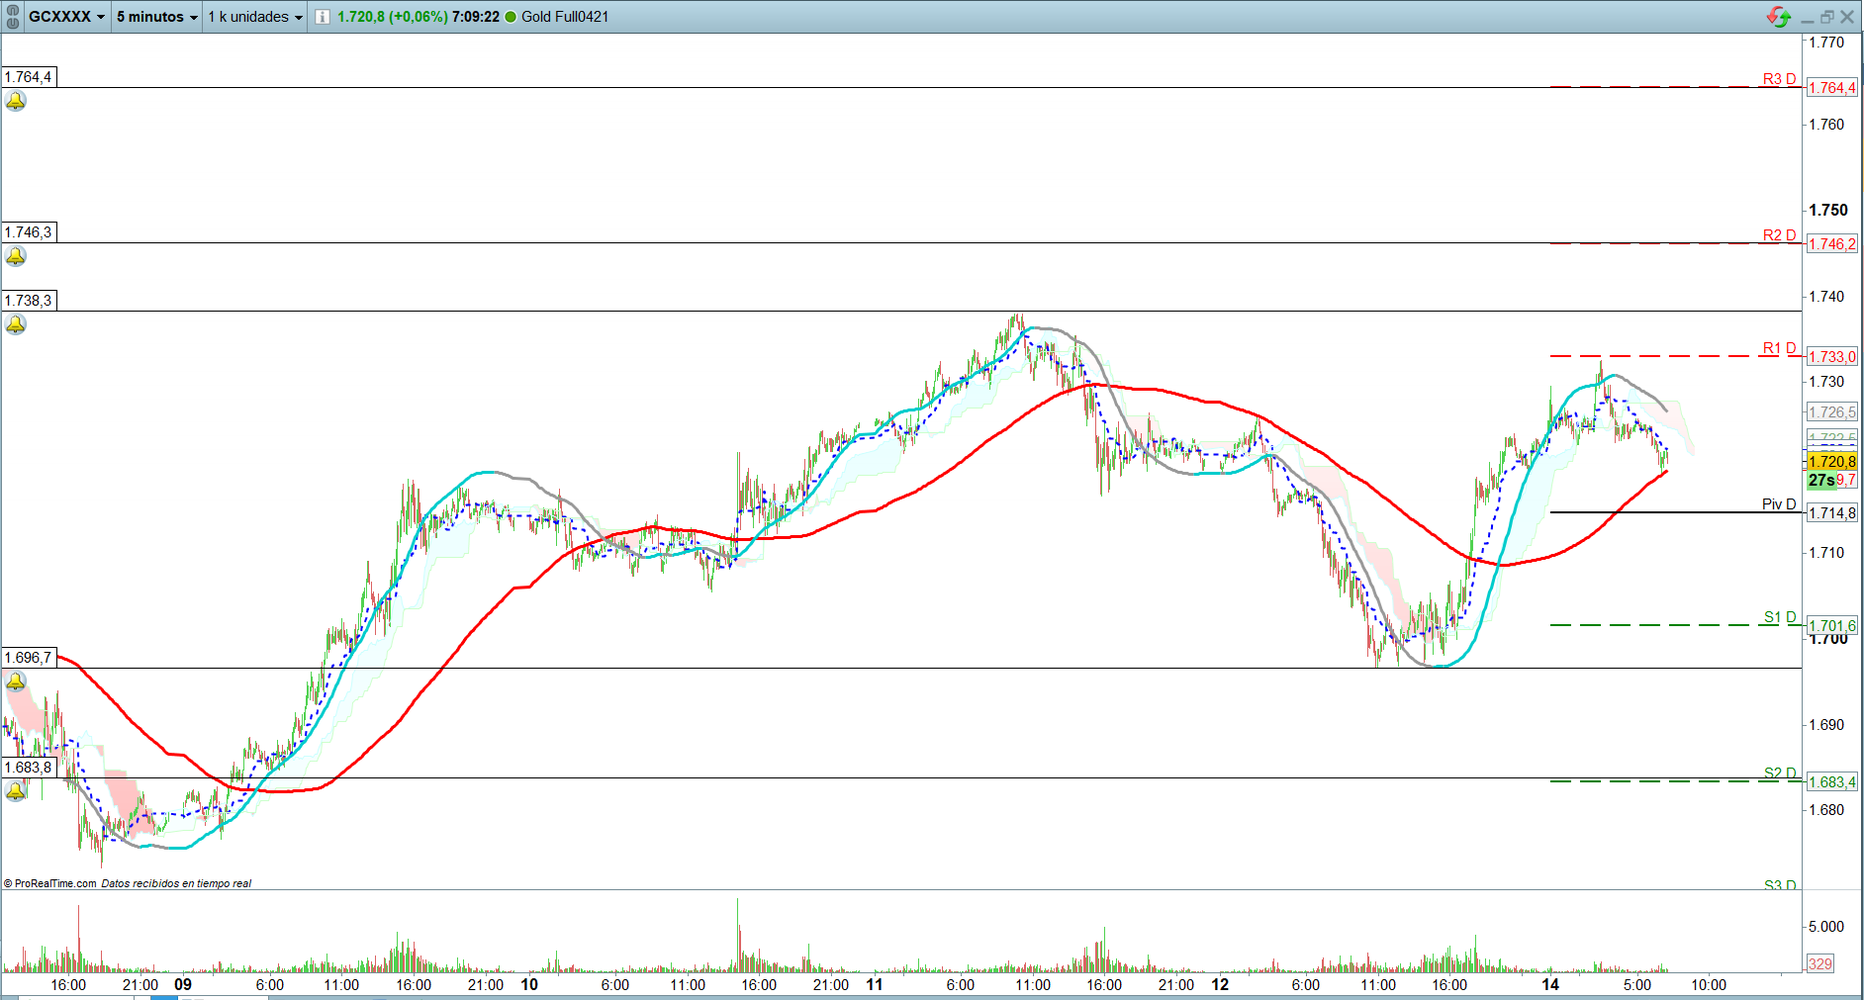Open the GCXXXX instrument dropdown
Screen dimensions: 1864x1000
click(x=66, y=17)
